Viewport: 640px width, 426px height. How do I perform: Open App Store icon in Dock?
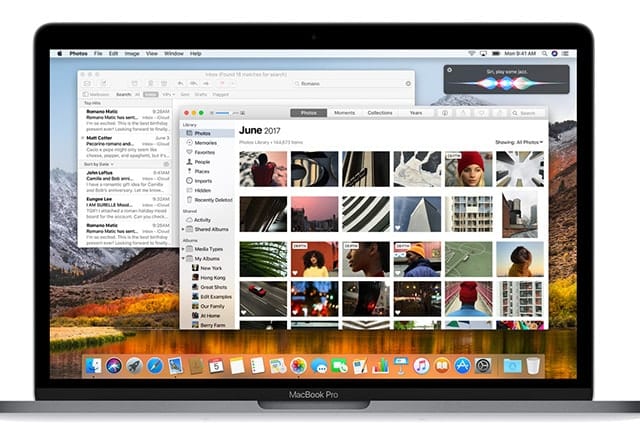tap(462, 366)
